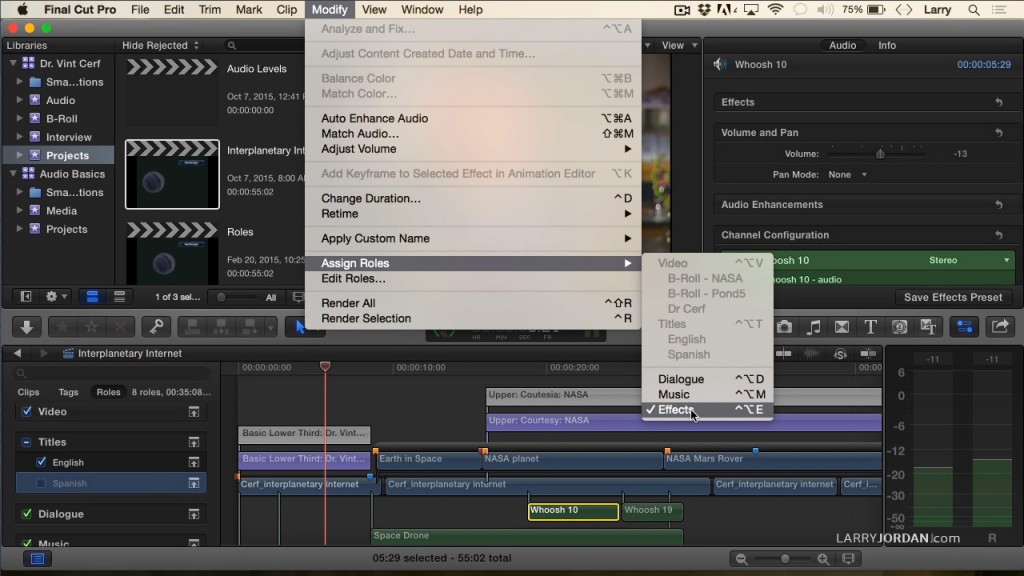Switch browser to filmstrip view

92,296
